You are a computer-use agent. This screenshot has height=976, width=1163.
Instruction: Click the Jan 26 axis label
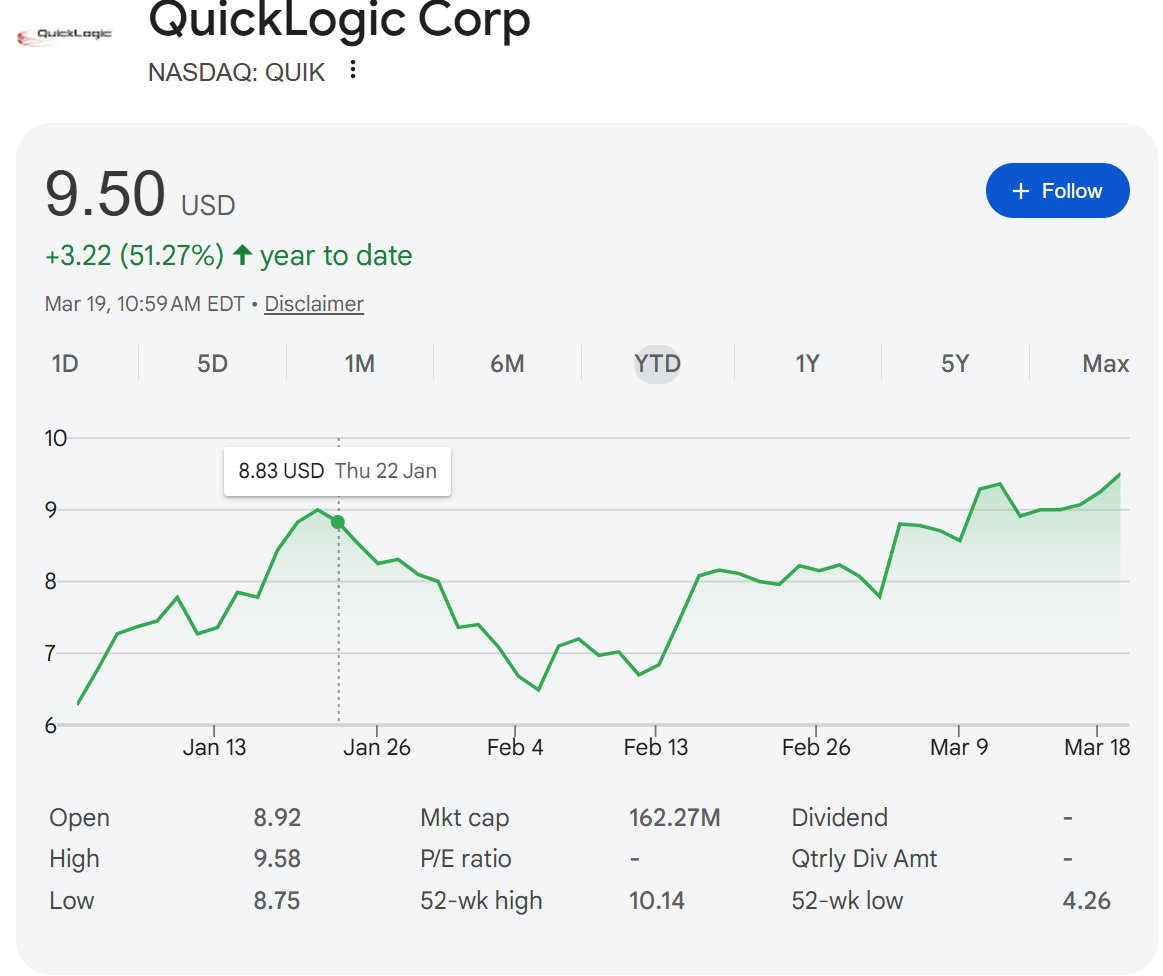point(377,747)
